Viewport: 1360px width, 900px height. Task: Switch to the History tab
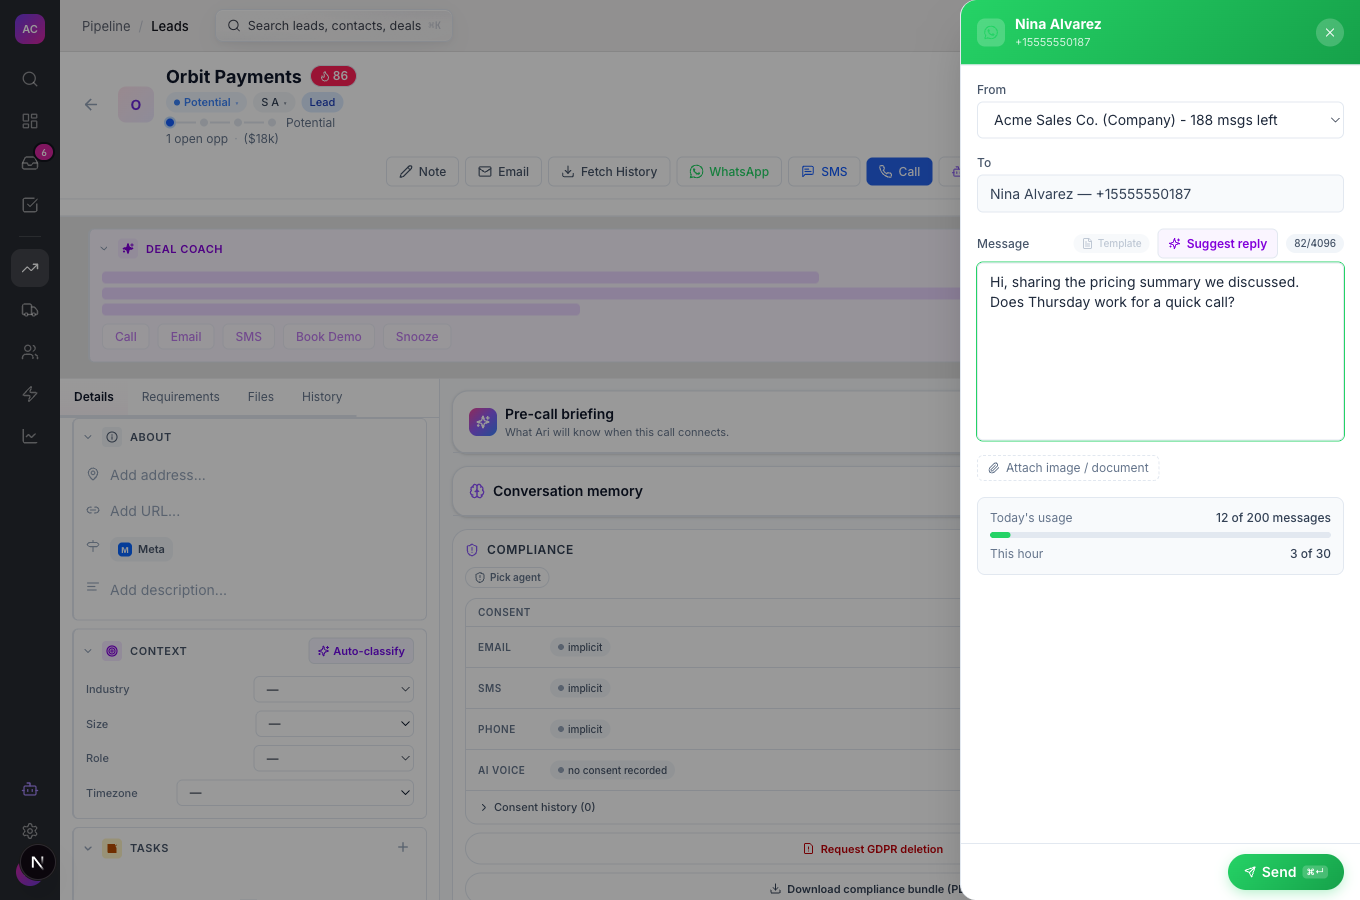pos(322,397)
